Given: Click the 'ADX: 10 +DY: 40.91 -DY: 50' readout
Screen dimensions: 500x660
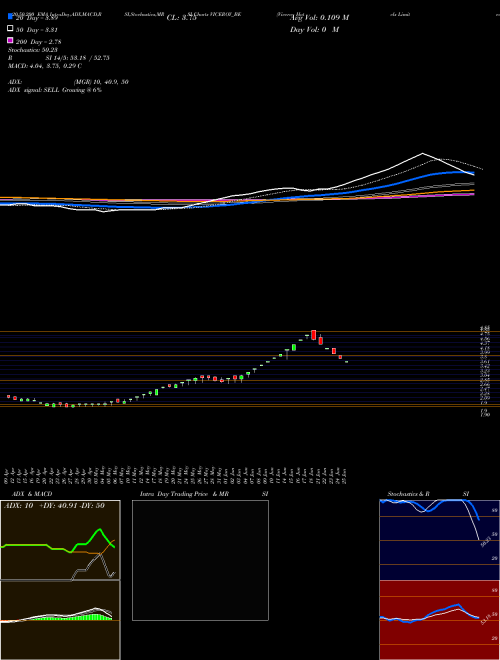Looking at the screenshot, I should pyautogui.click(x=54, y=506).
